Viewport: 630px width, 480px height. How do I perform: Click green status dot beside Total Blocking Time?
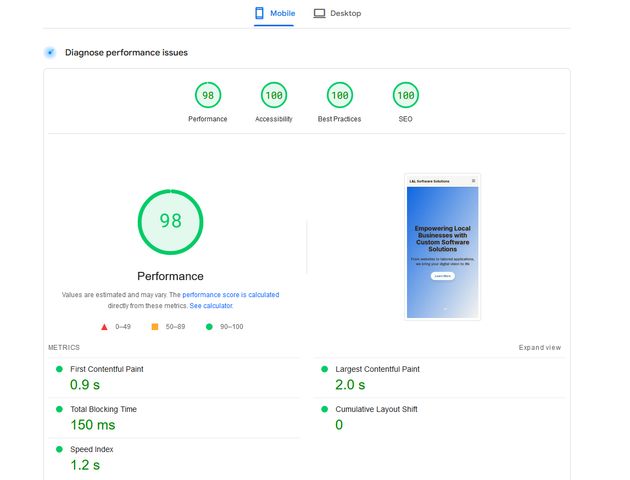(x=59, y=409)
